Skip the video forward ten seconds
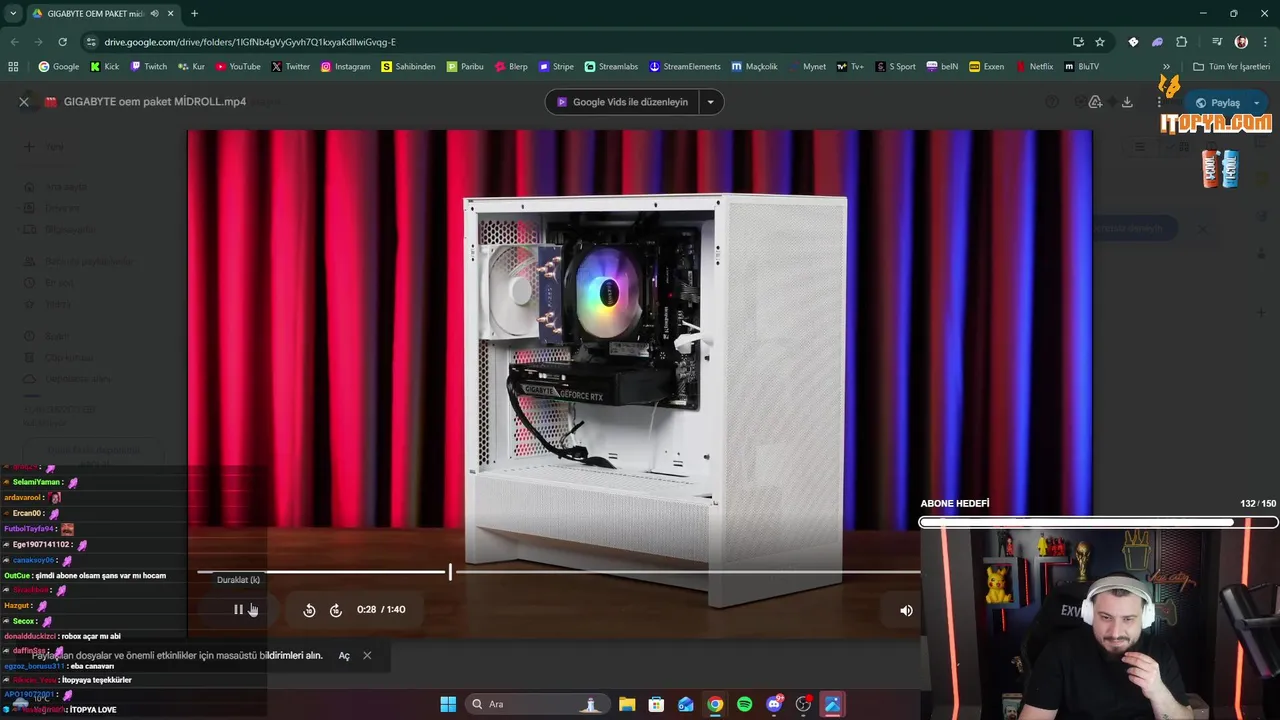The image size is (1280, 720). 336,610
